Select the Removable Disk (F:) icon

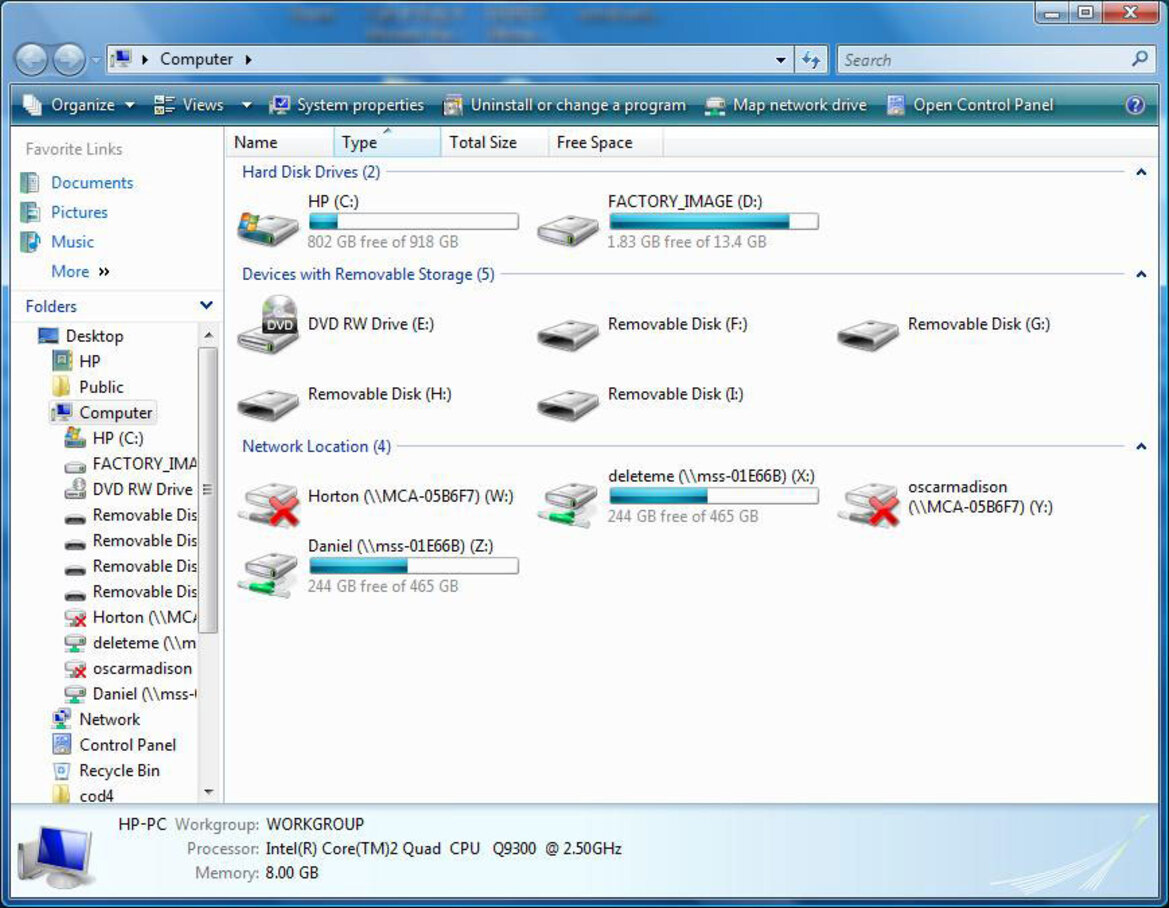[x=568, y=335]
